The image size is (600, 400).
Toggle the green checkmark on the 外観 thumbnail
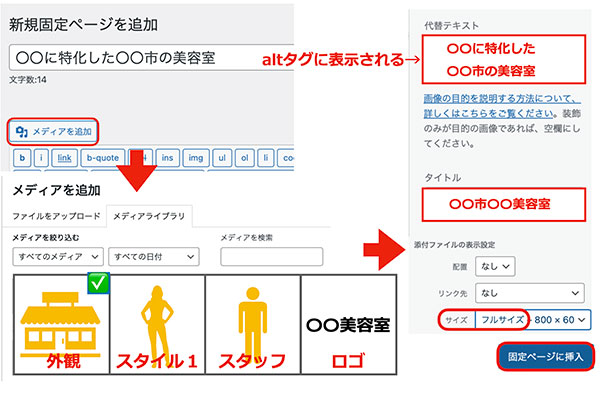[x=99, y=284]
